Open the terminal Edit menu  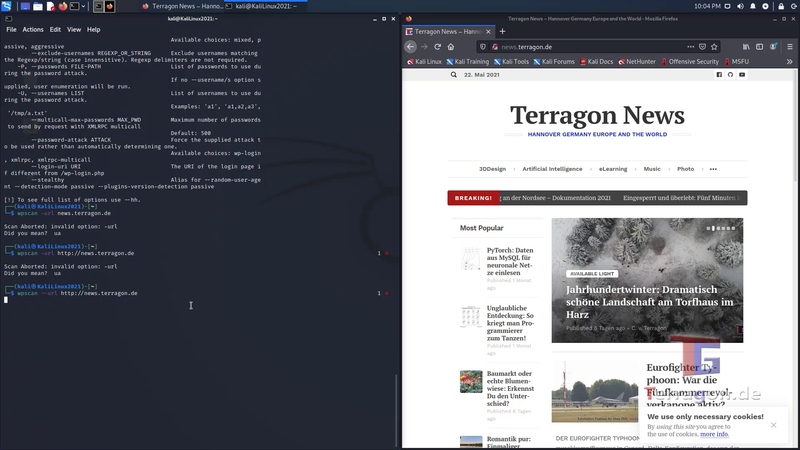(55, 30)
